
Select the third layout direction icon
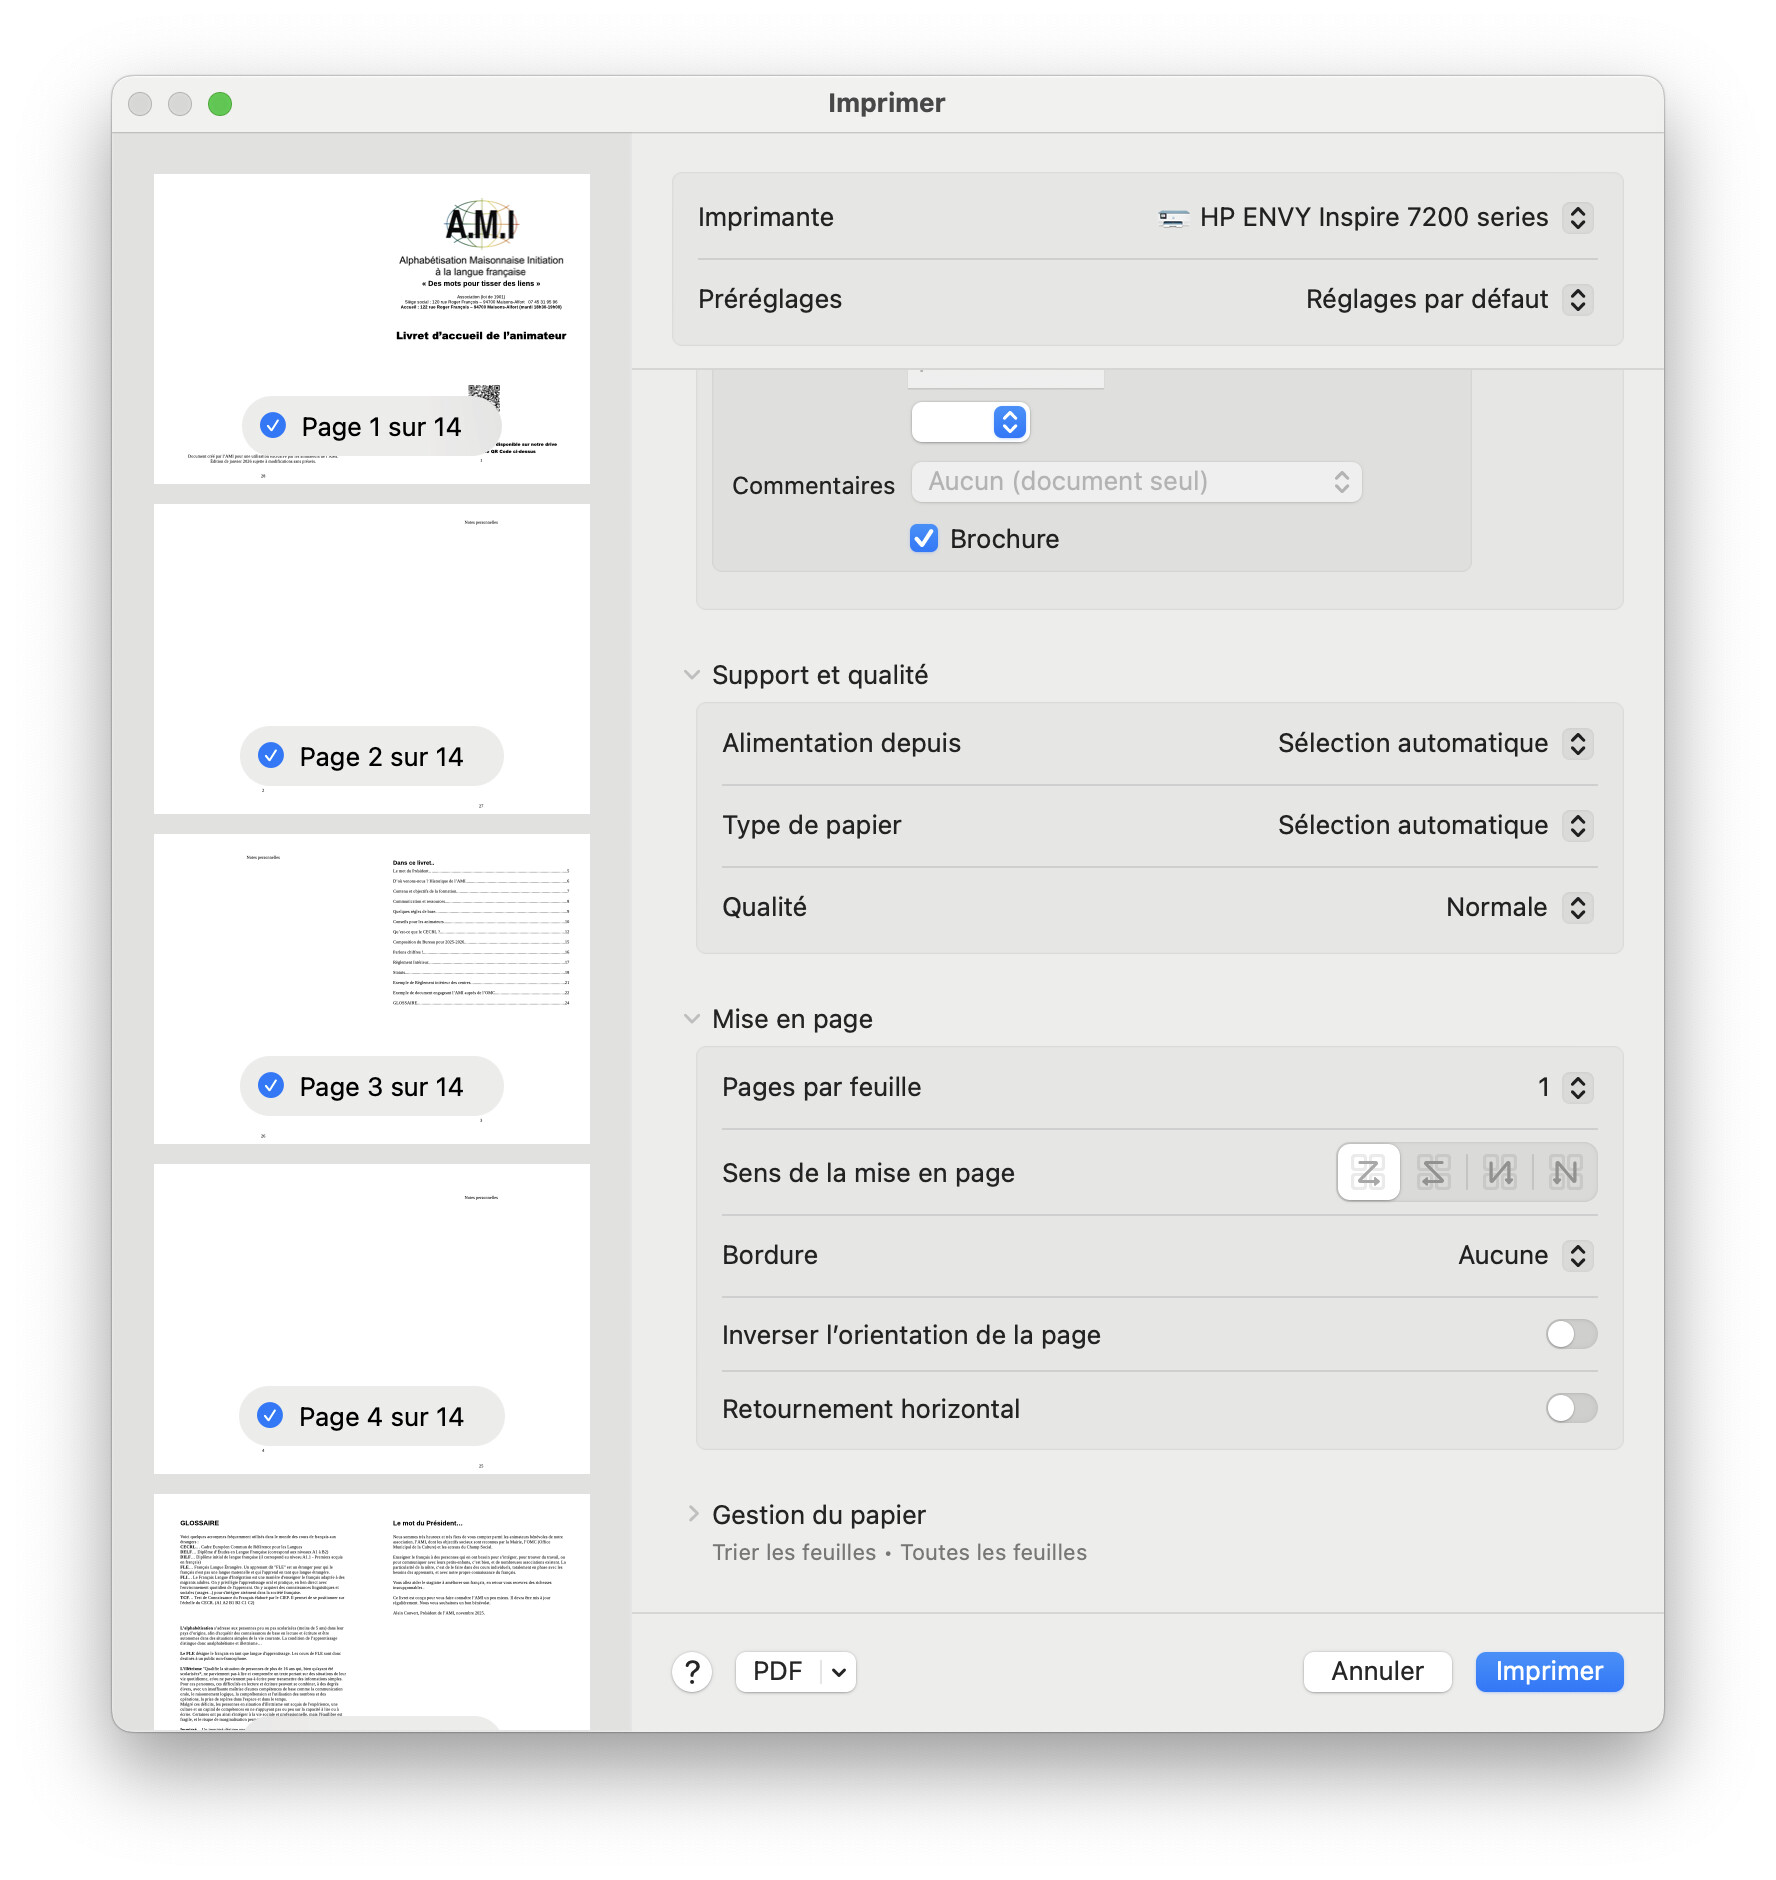click(x=1499, y=1172)
